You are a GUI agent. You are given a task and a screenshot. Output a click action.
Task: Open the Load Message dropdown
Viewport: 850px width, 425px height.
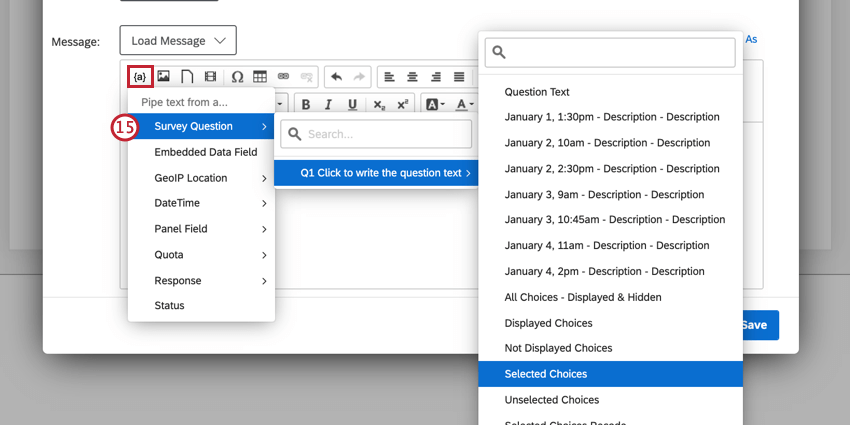[x=178, y=41]
